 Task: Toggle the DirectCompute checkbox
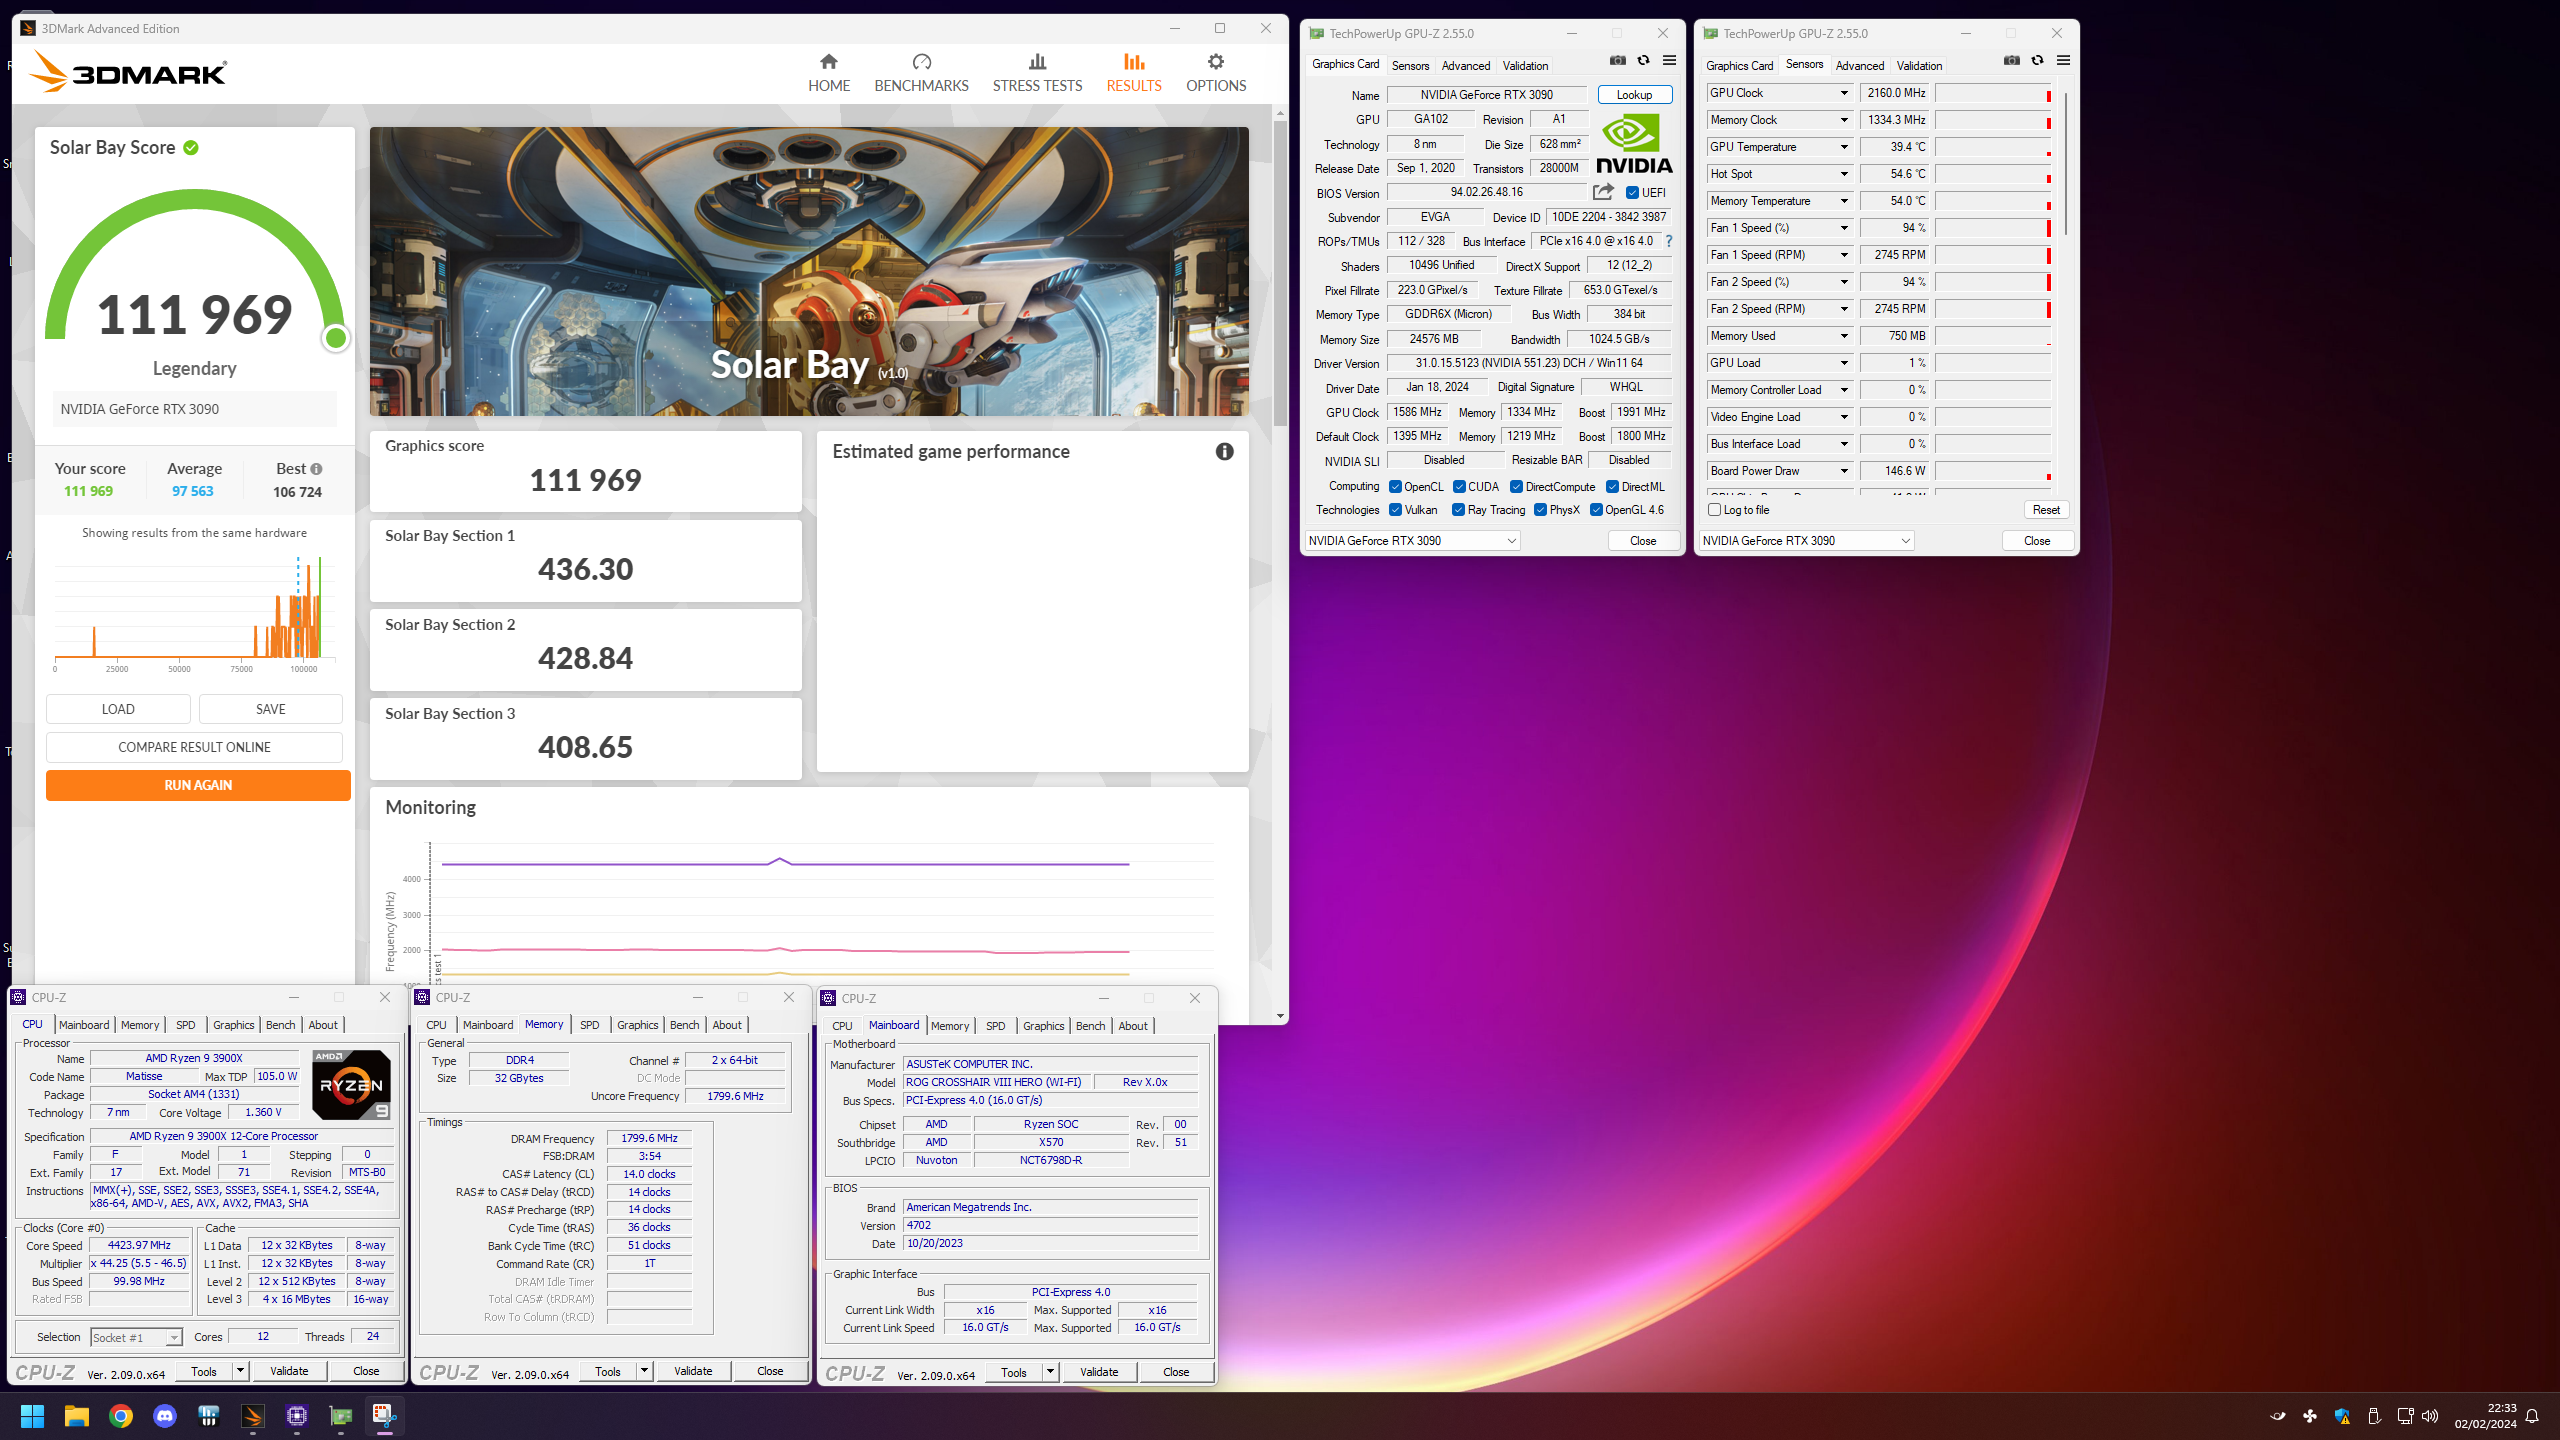click(1516, 487)
